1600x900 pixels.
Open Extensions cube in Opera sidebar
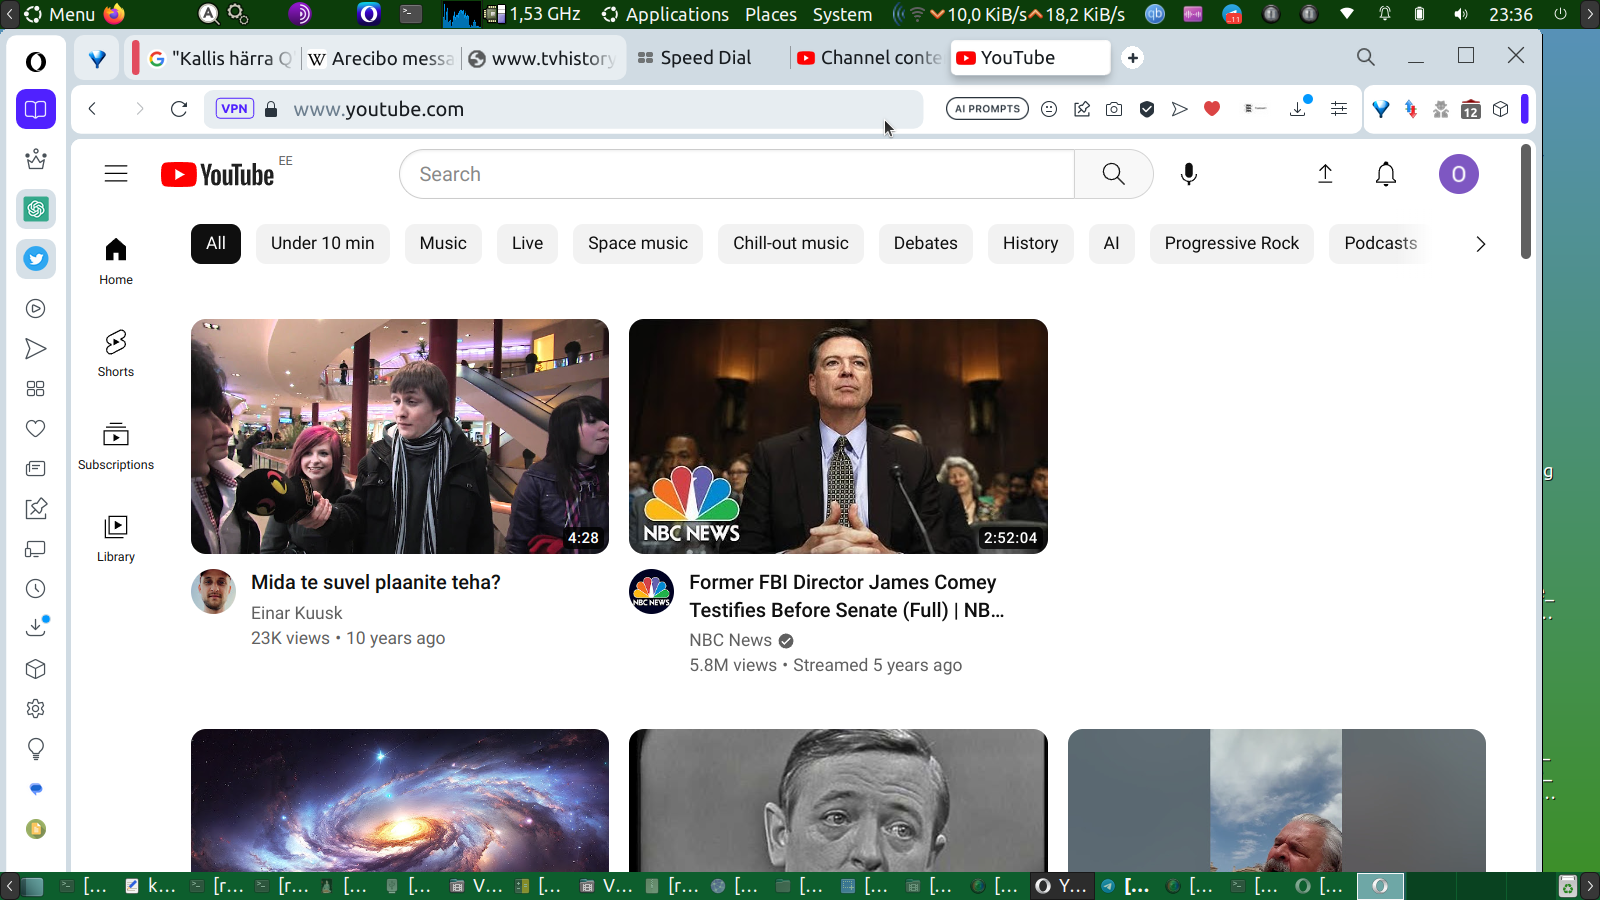click(36, 669)
